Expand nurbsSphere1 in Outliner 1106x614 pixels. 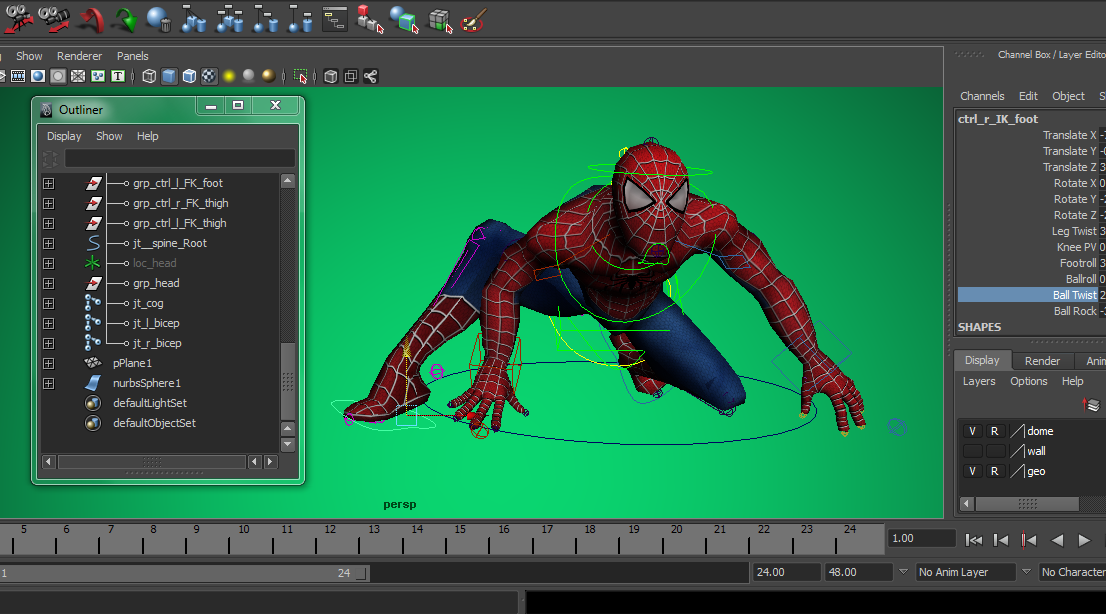tap(48, 383)
